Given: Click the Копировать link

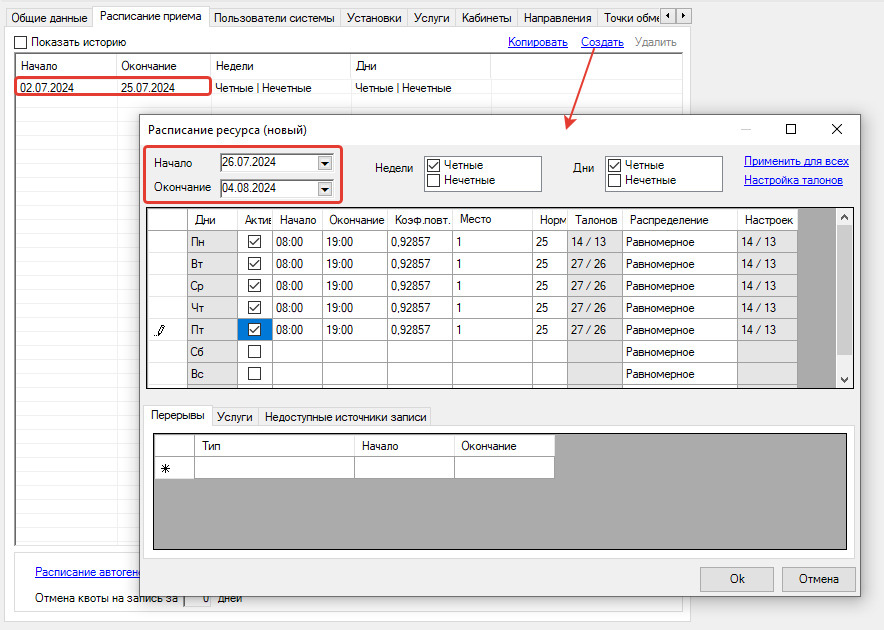Looking at the screenshot, I should 537,42.
